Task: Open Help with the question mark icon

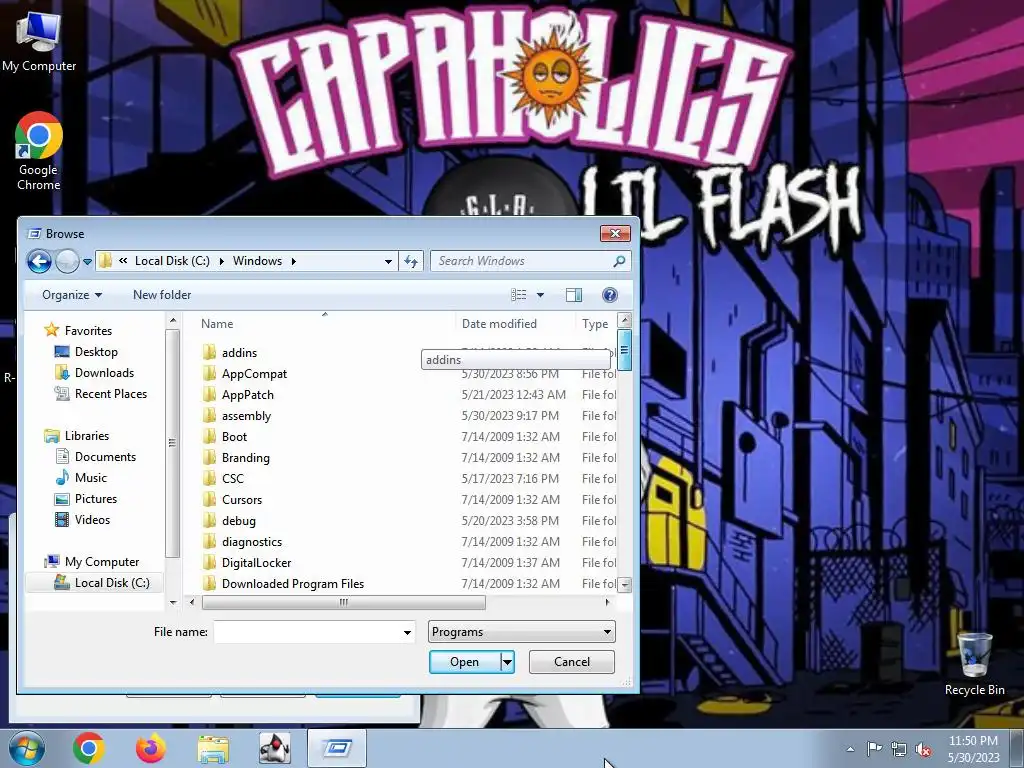Action: pyautogui.click(x=610, y=295)
